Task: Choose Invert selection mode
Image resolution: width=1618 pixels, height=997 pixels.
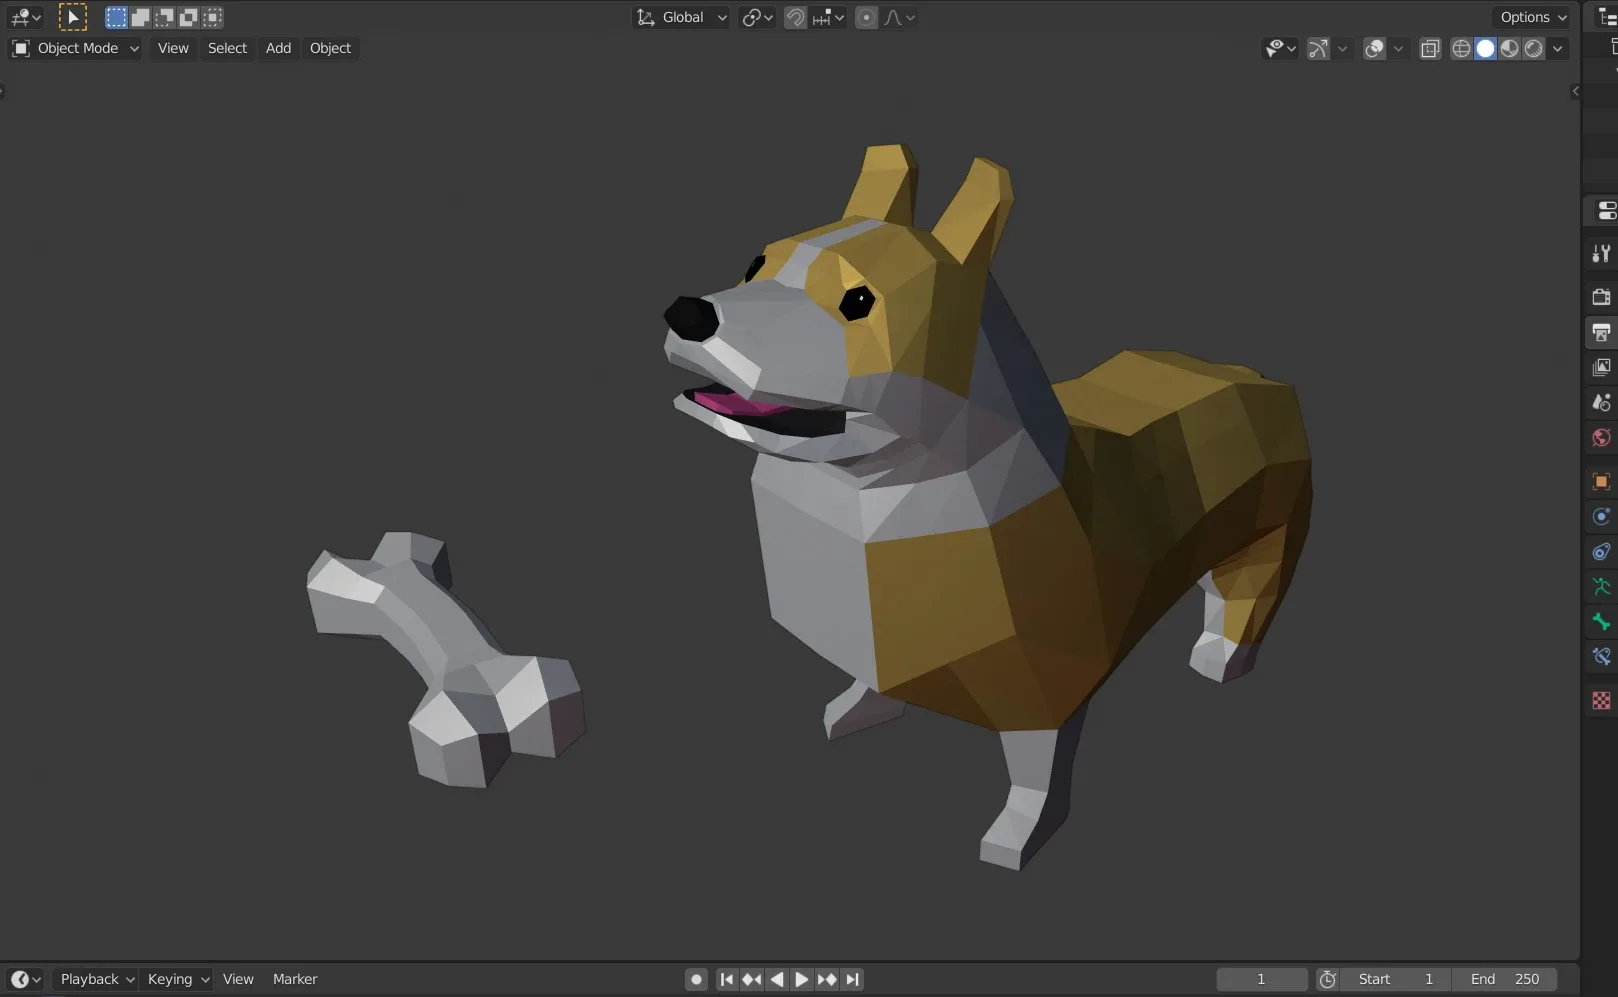Action: click(x=188, y=17)
